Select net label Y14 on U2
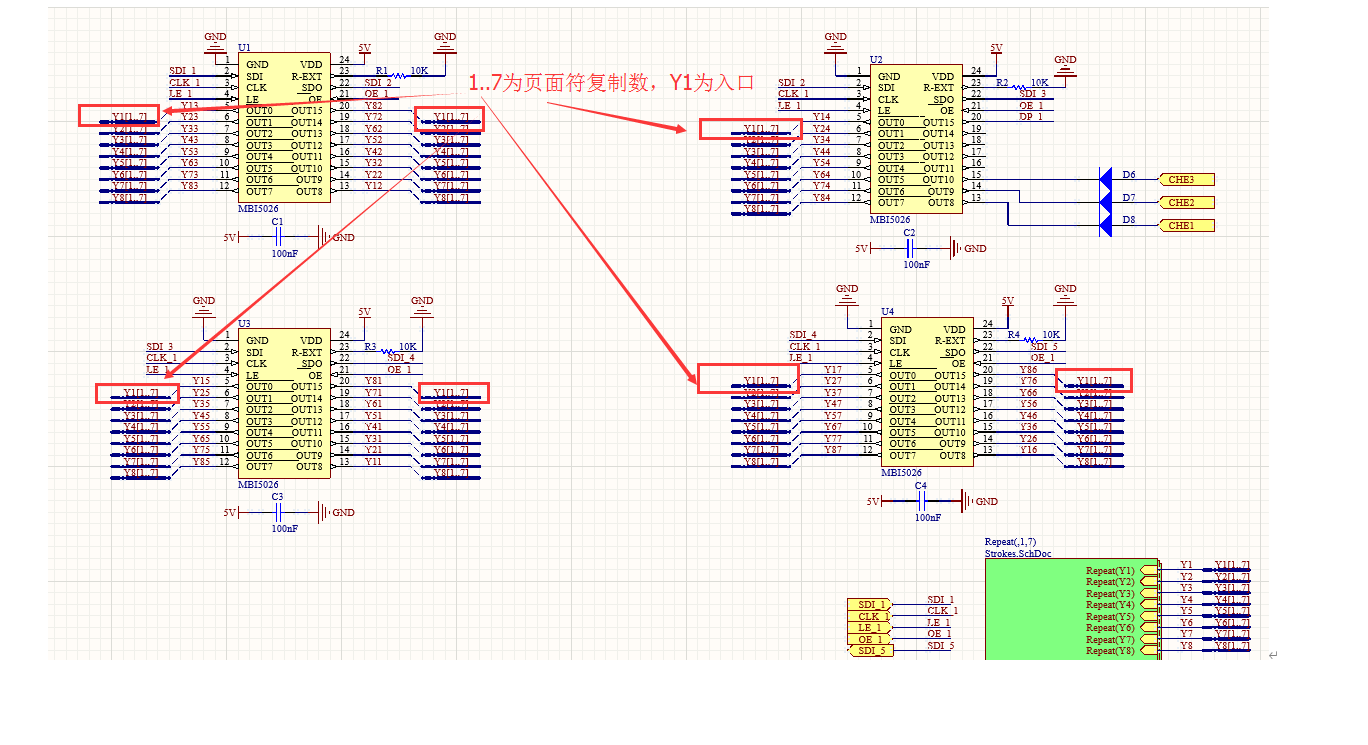Image resolution: width=1368 pixels, height=745 pixels. click(821, 117)
